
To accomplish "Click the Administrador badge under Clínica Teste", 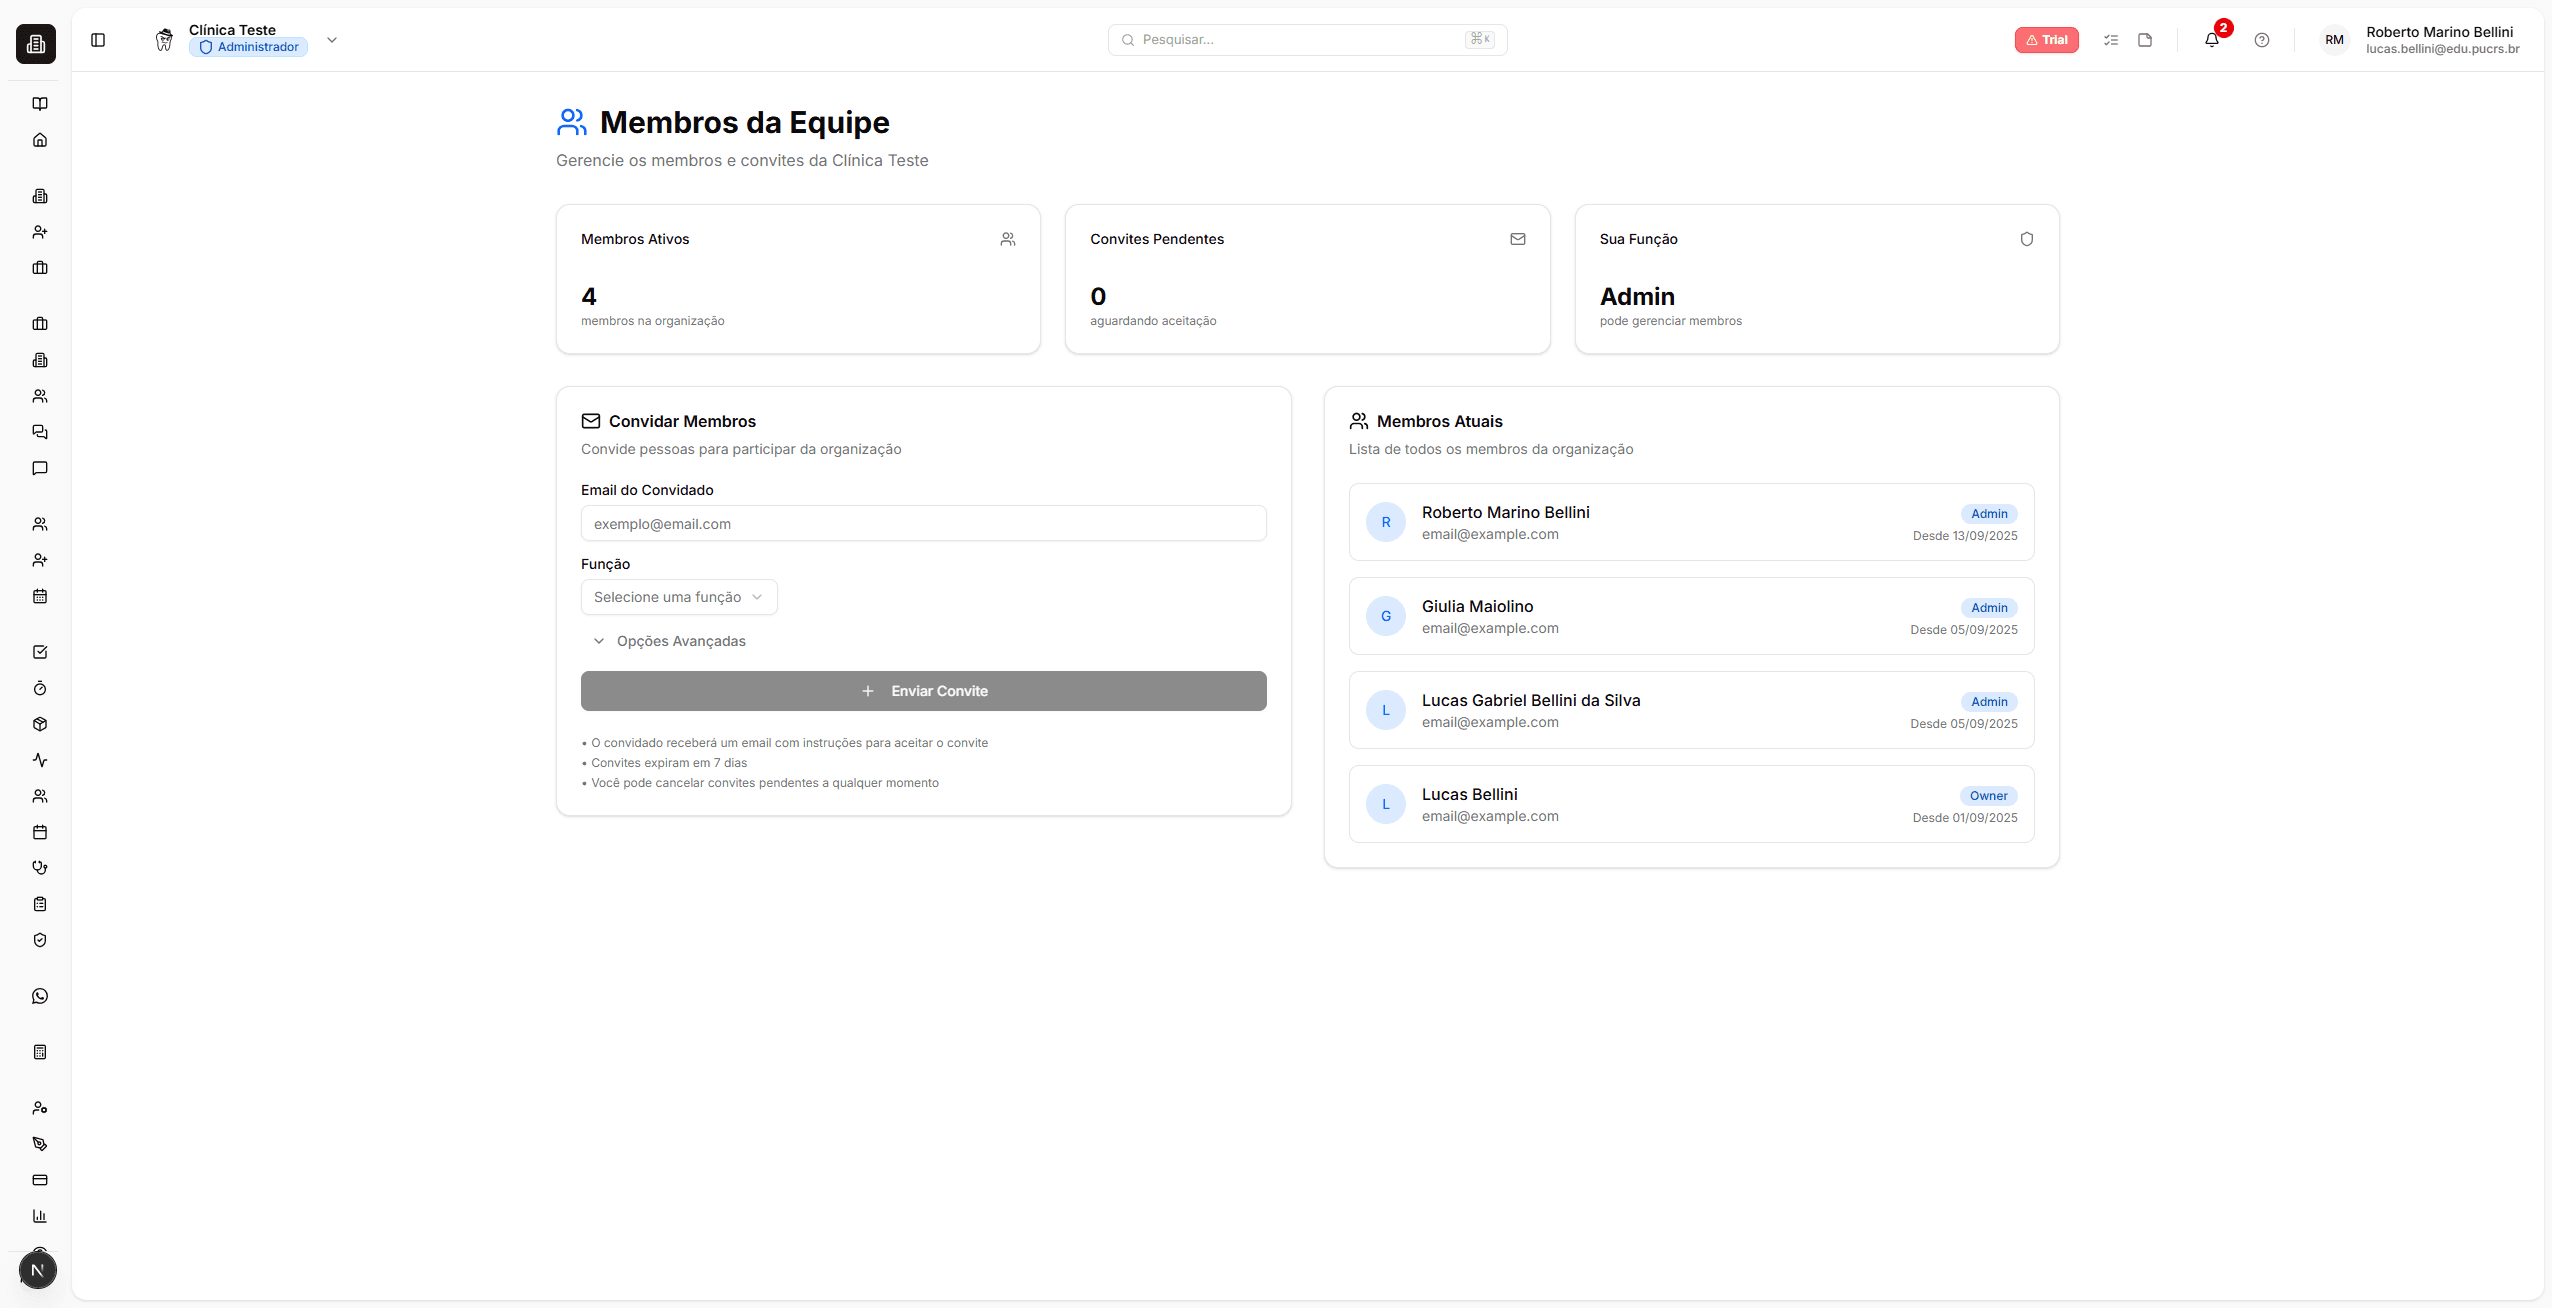I will coord(247,46).
